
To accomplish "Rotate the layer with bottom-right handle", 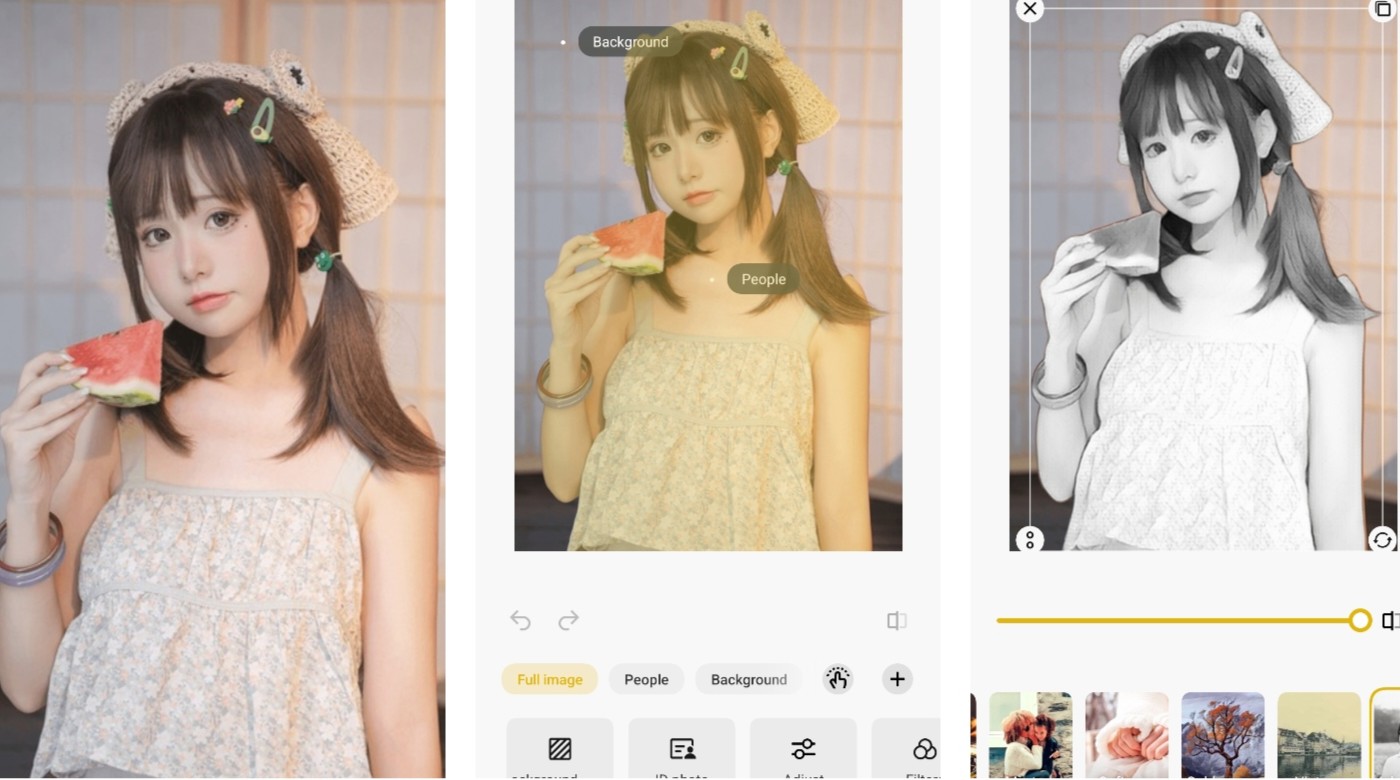I will point(1382,540).
